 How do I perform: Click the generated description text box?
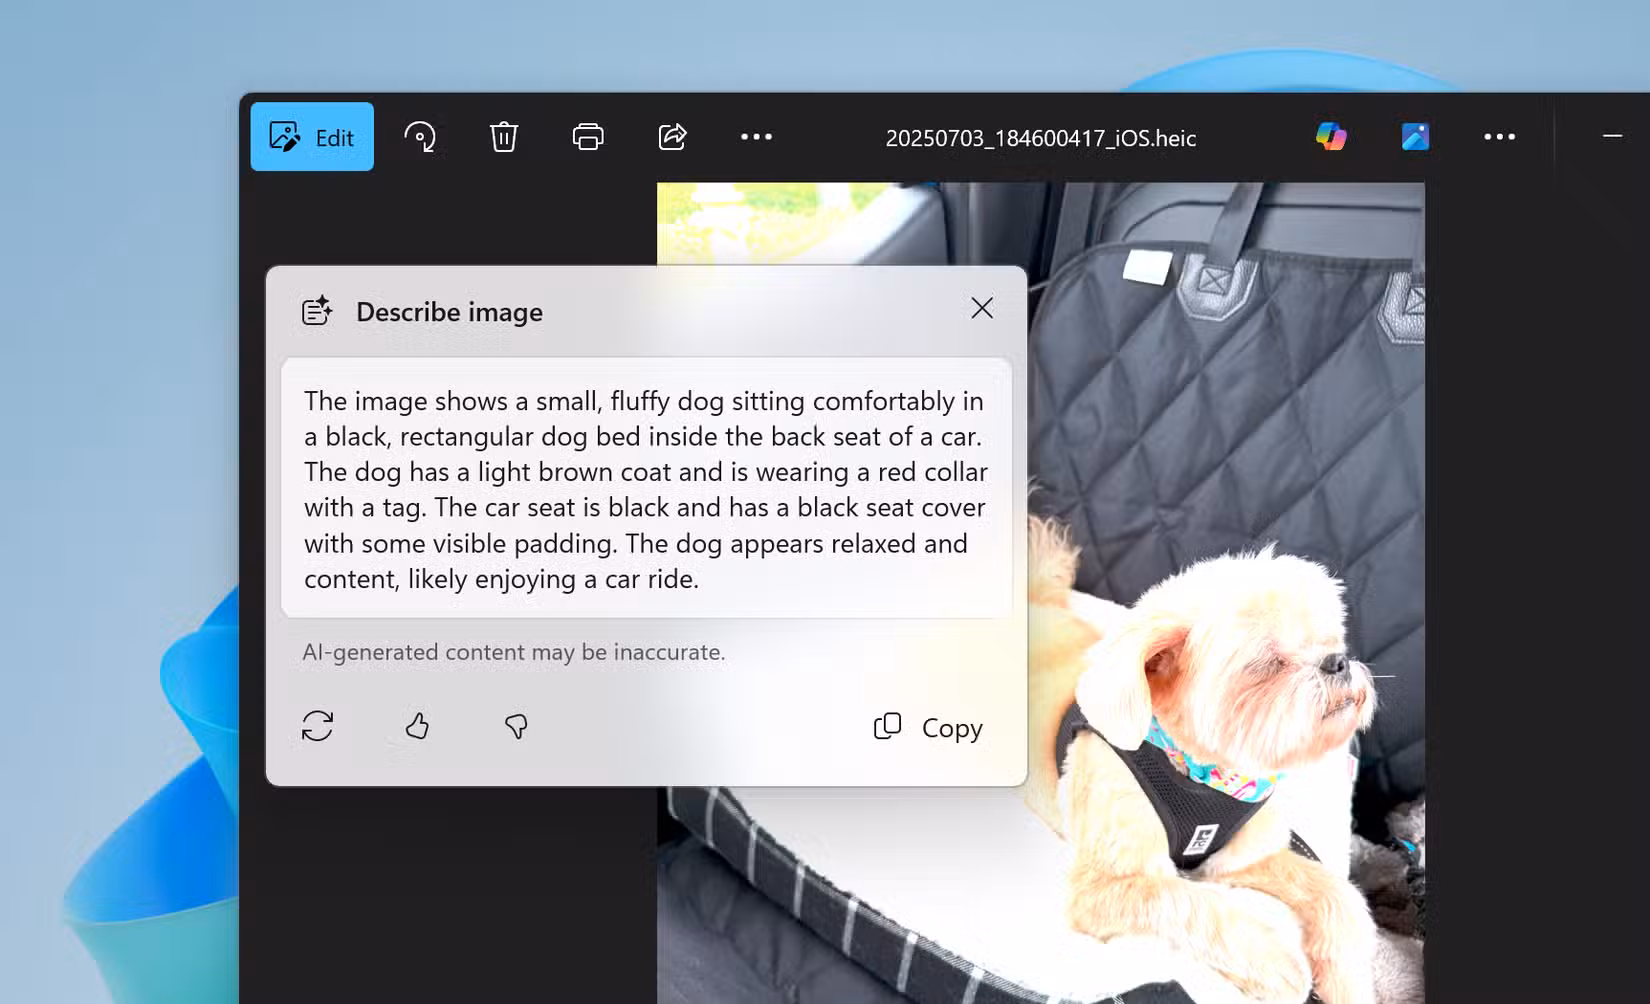click(x=646, y=488)
